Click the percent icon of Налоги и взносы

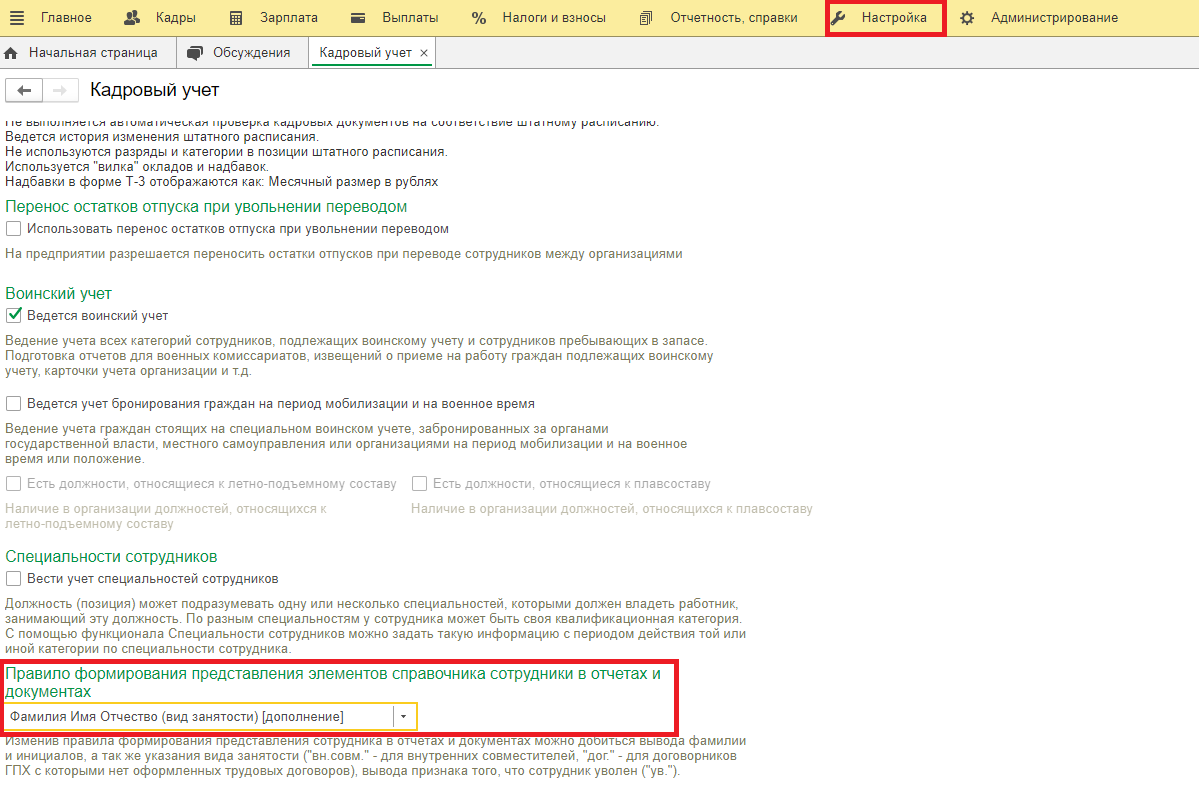479,18
